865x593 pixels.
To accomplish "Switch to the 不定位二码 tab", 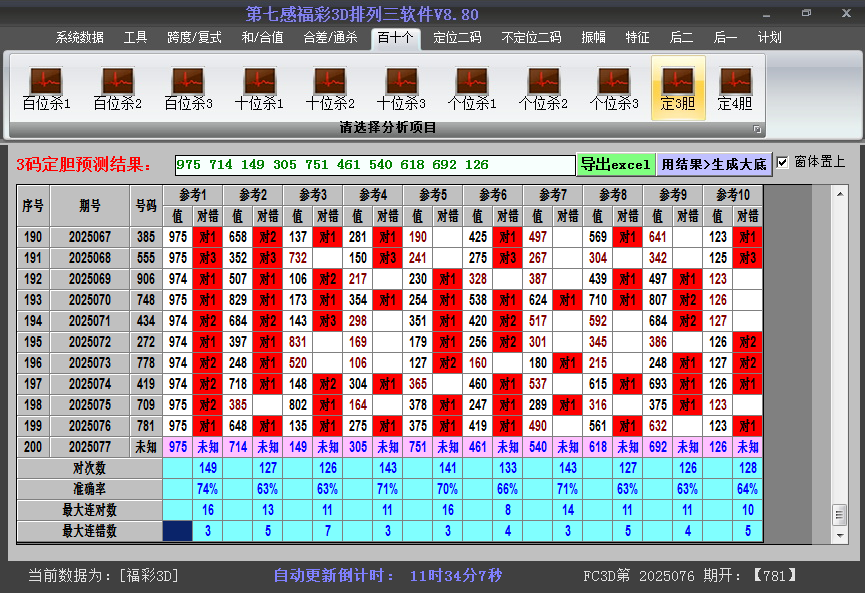I will click(x=531, y=38).
